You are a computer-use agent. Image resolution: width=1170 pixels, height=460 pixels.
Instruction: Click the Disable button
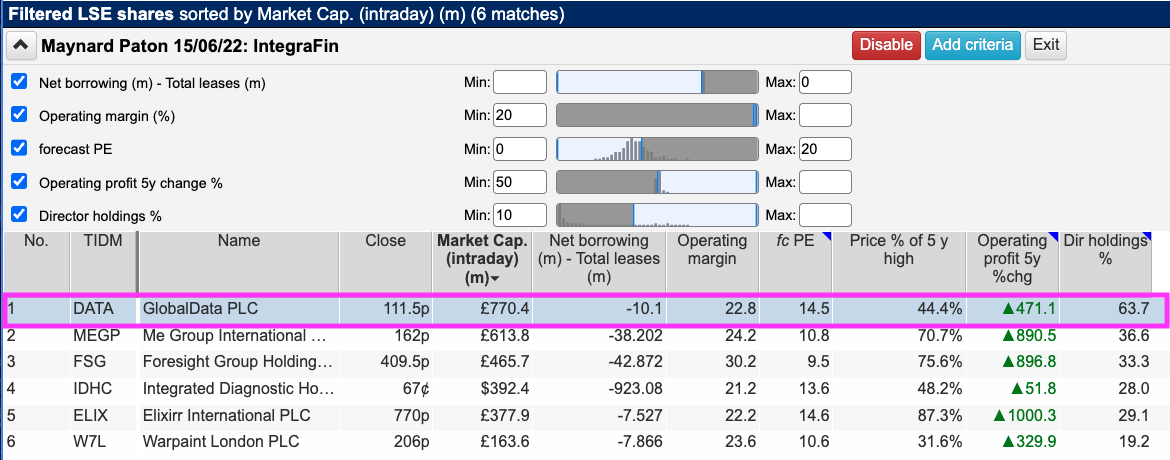(886, 45)
